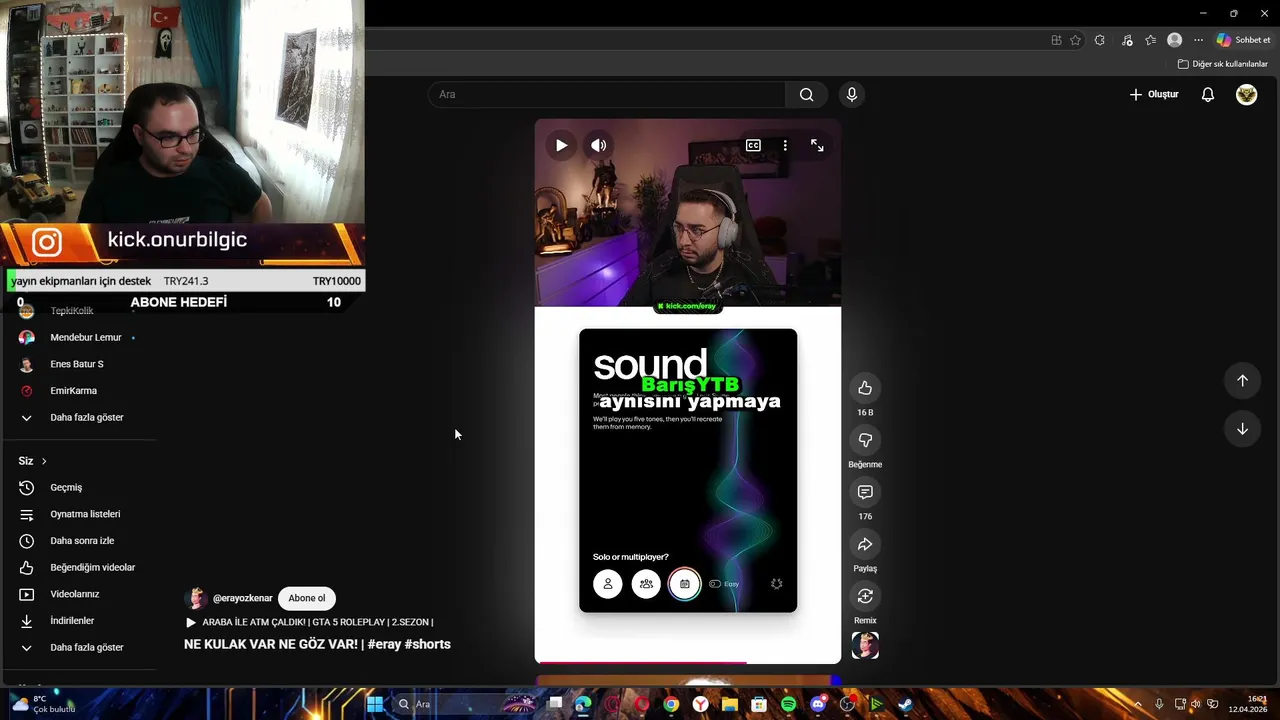
Task: Open the Edge extensions puzzle icon
Action: click(1100, 40)
